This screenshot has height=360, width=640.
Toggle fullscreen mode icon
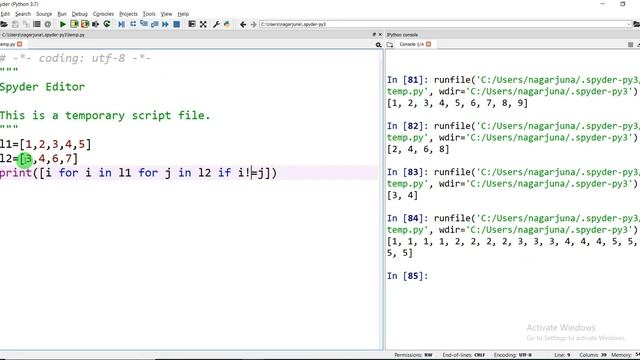pyautogui.click(x=203, y=24)
